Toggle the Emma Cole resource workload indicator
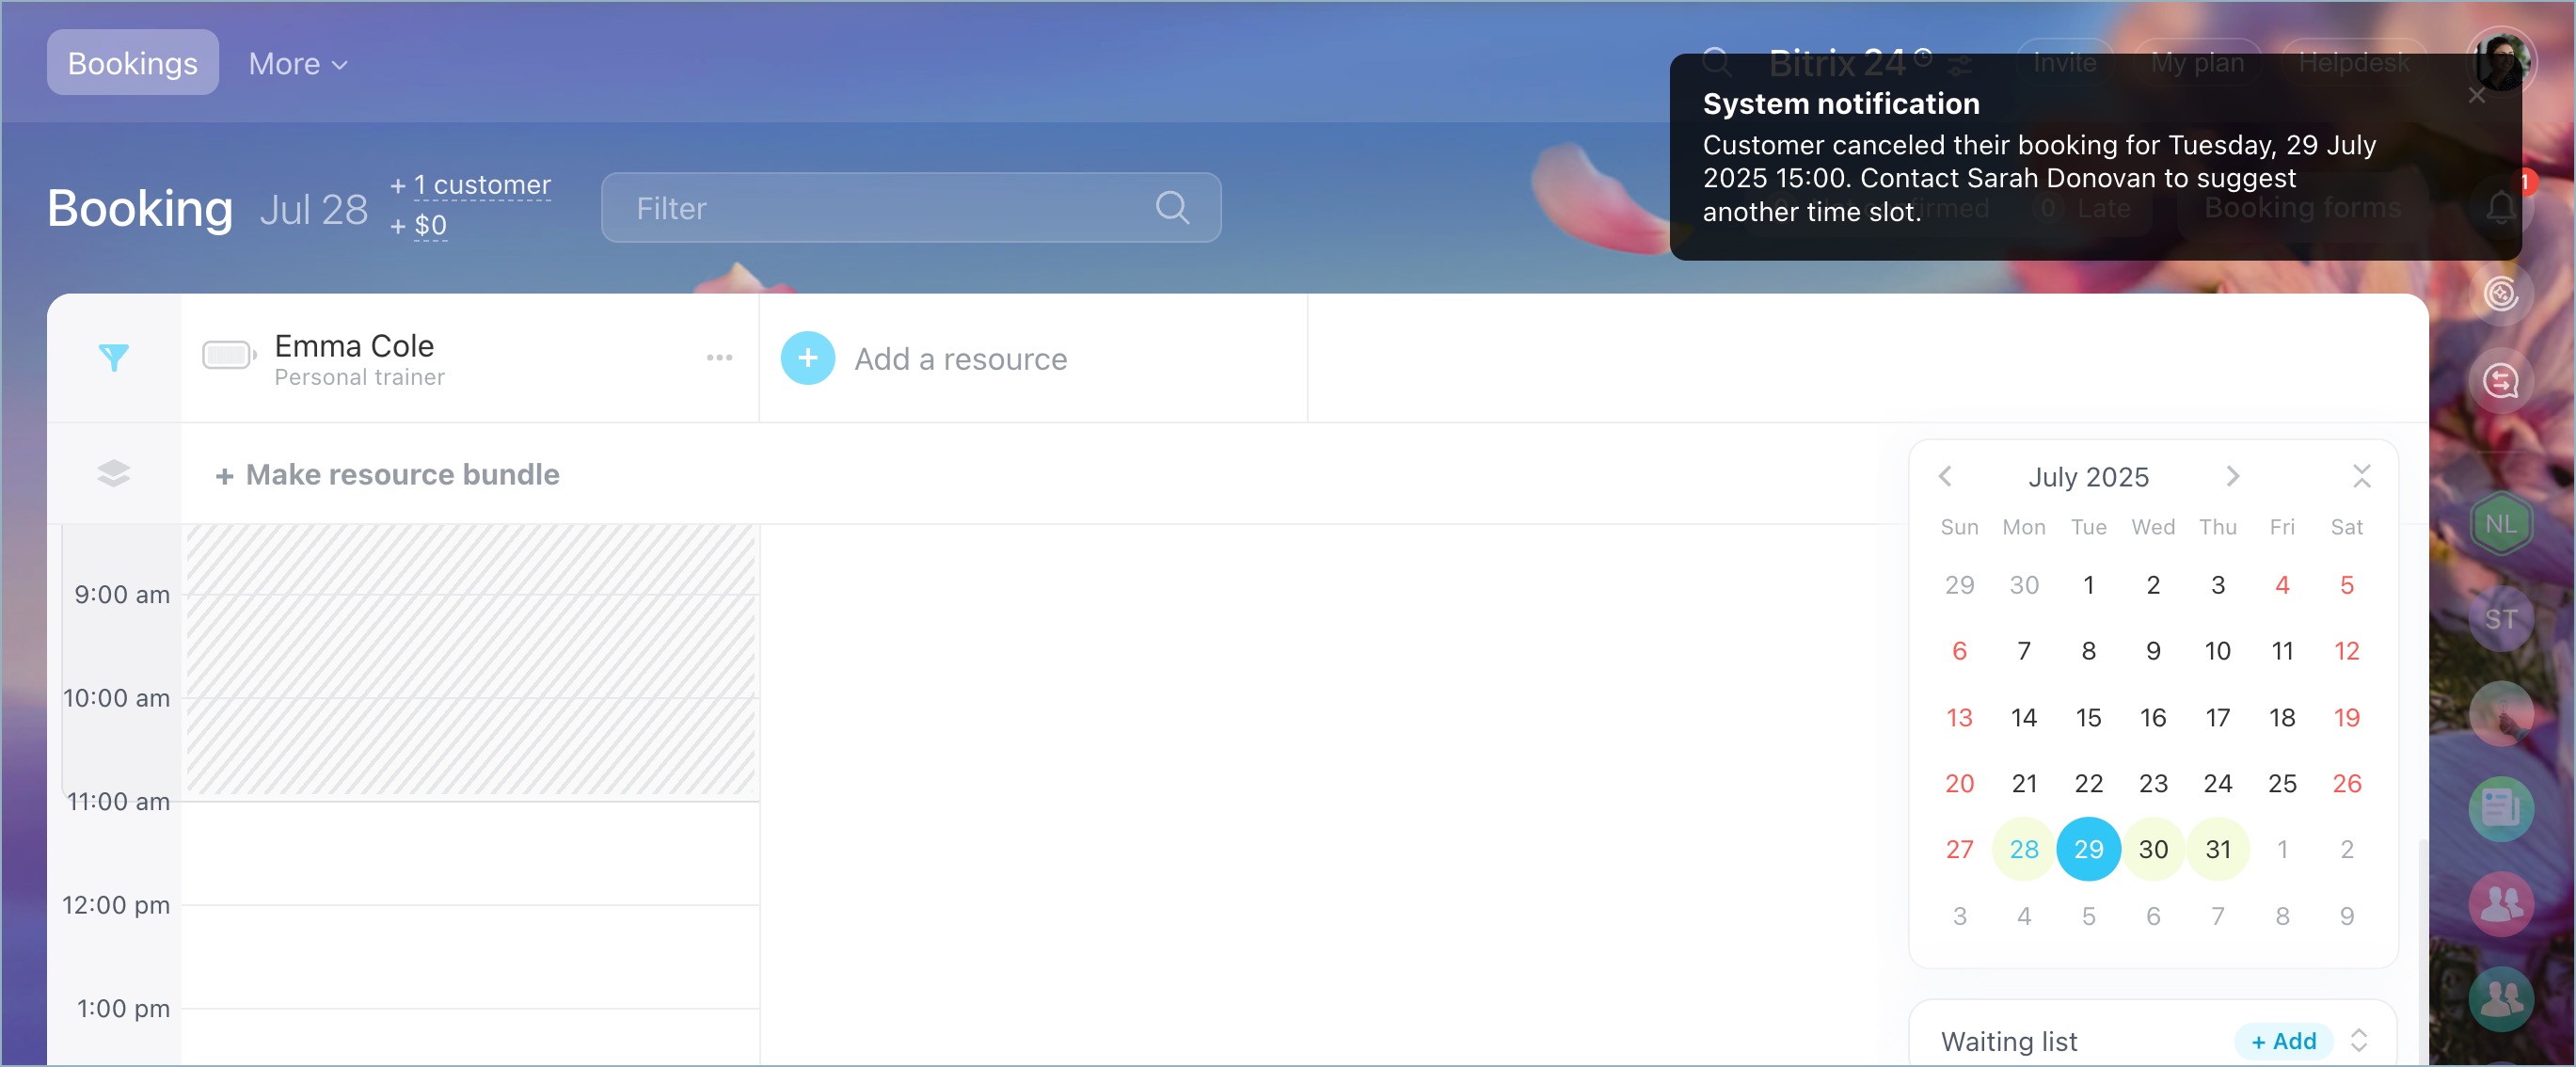This screenshot has height=1067, width=2576. click(228, 355)
